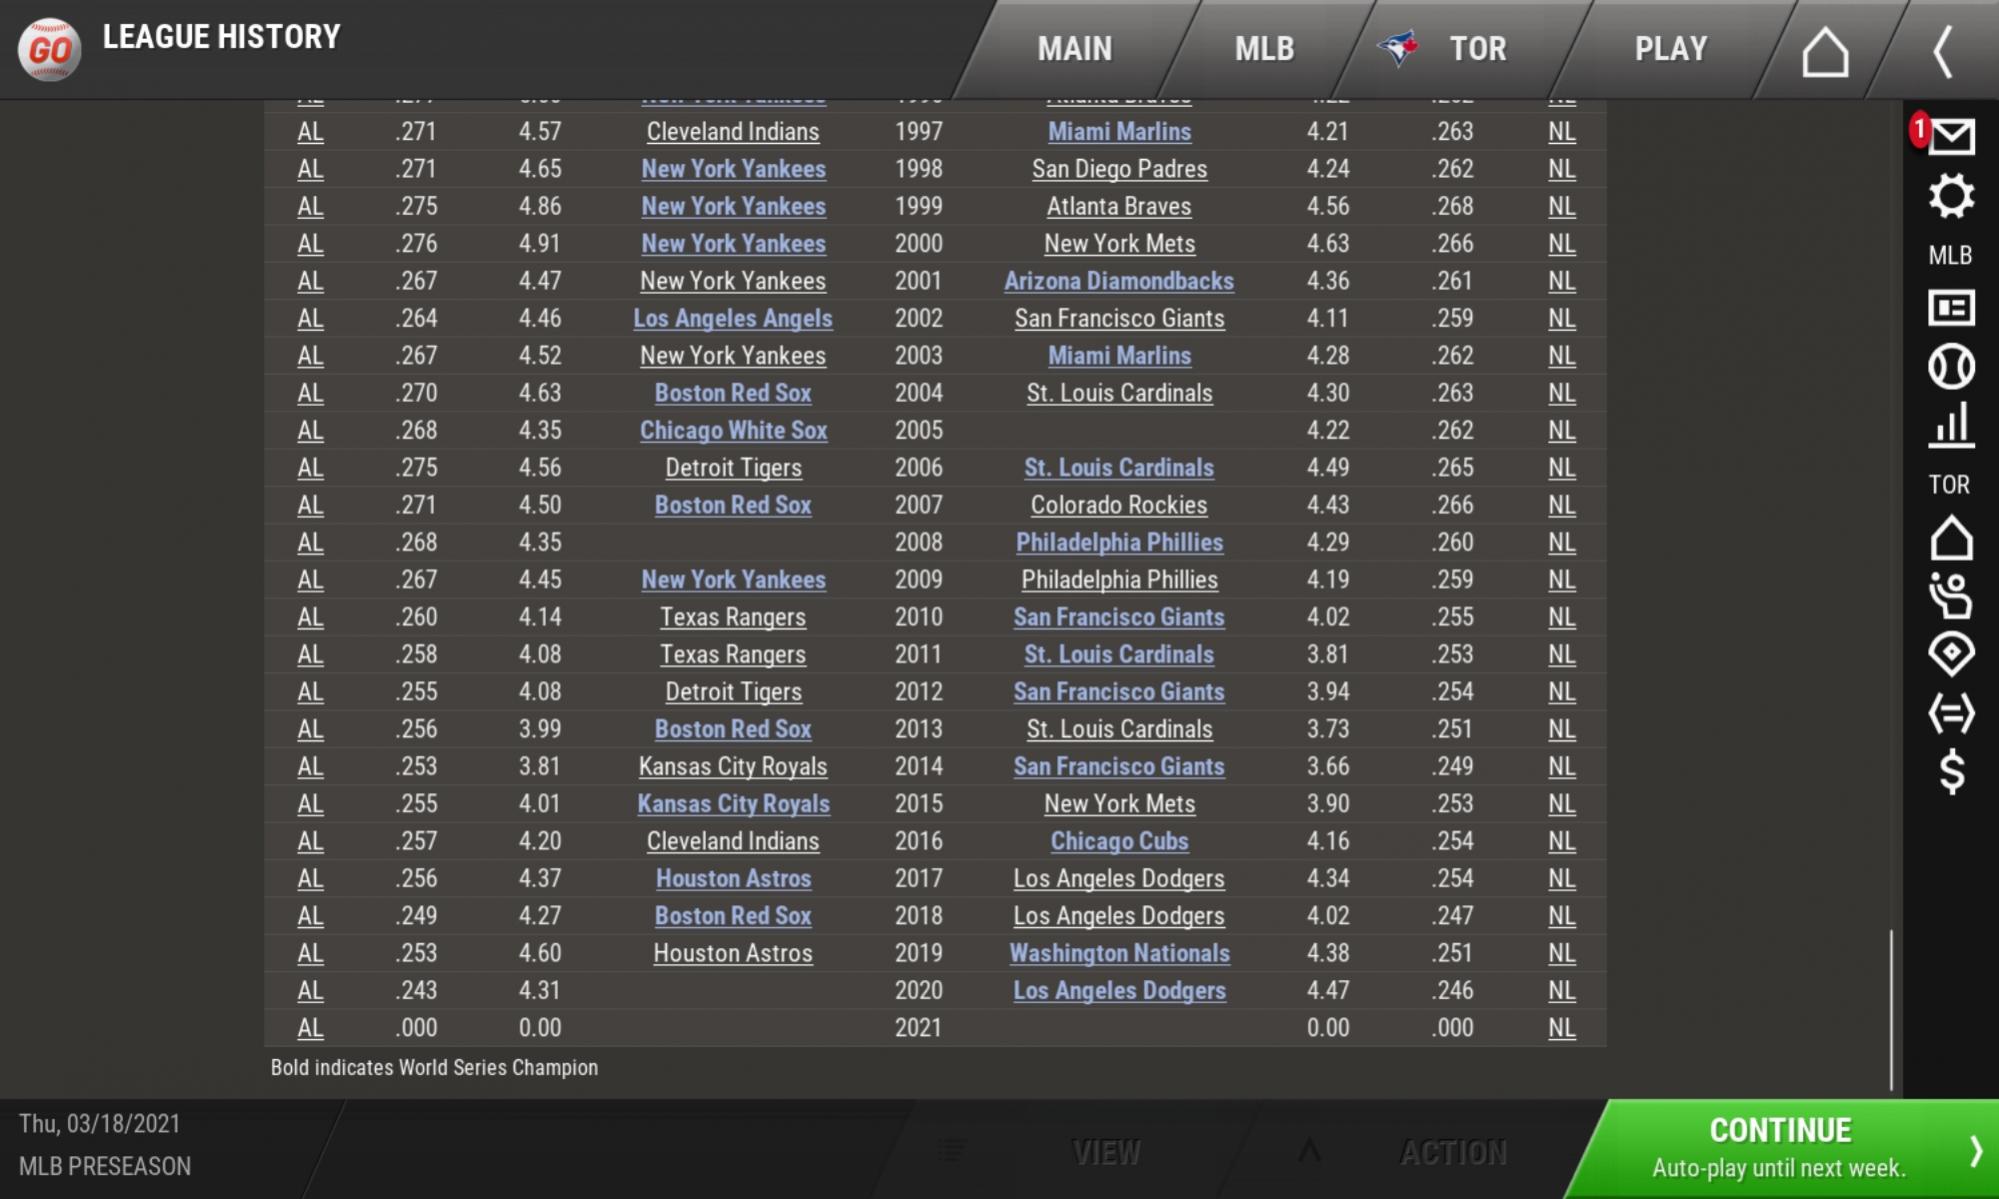Open the finances dollar icon
Viewport: 1999px width, 1199px height.
click(x=1950, y=768)
